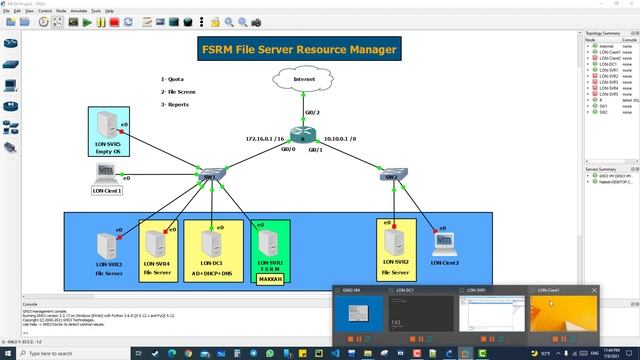Select the Insert a picture tool
The width and height of the screenshot is (640, 360).
click(x=160, y=22)
